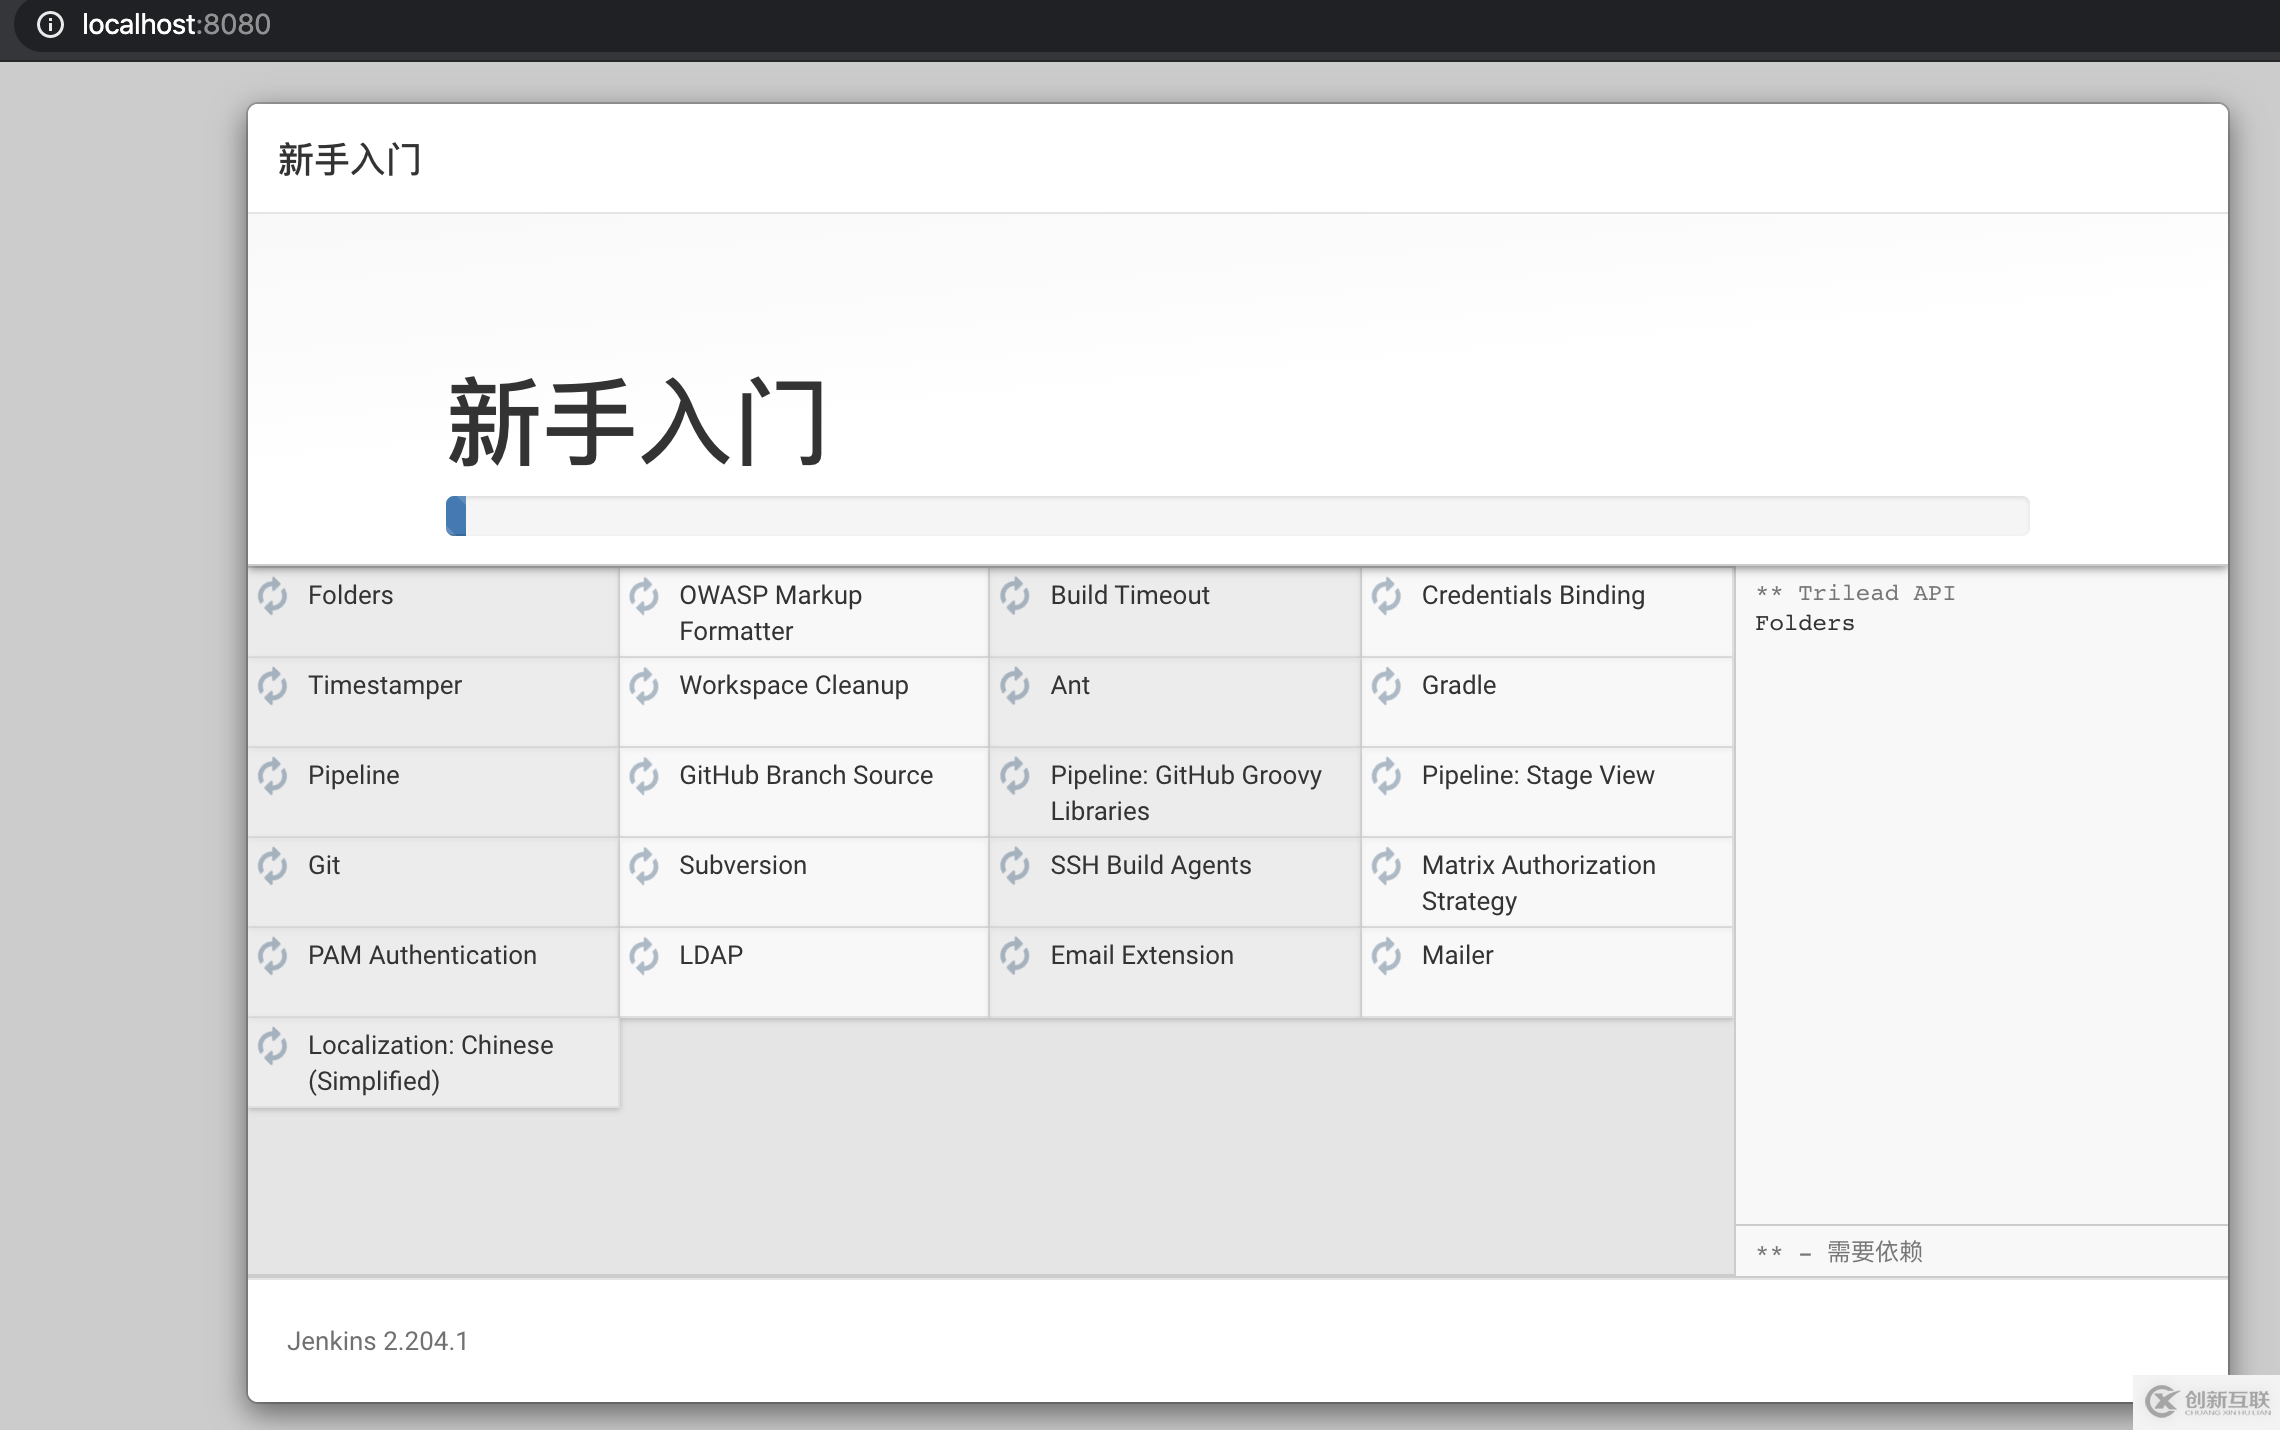Select the Folders plugin name
Viewport: 2280px width, 1430px height.
pyautogui.click(x=351, y=596)
